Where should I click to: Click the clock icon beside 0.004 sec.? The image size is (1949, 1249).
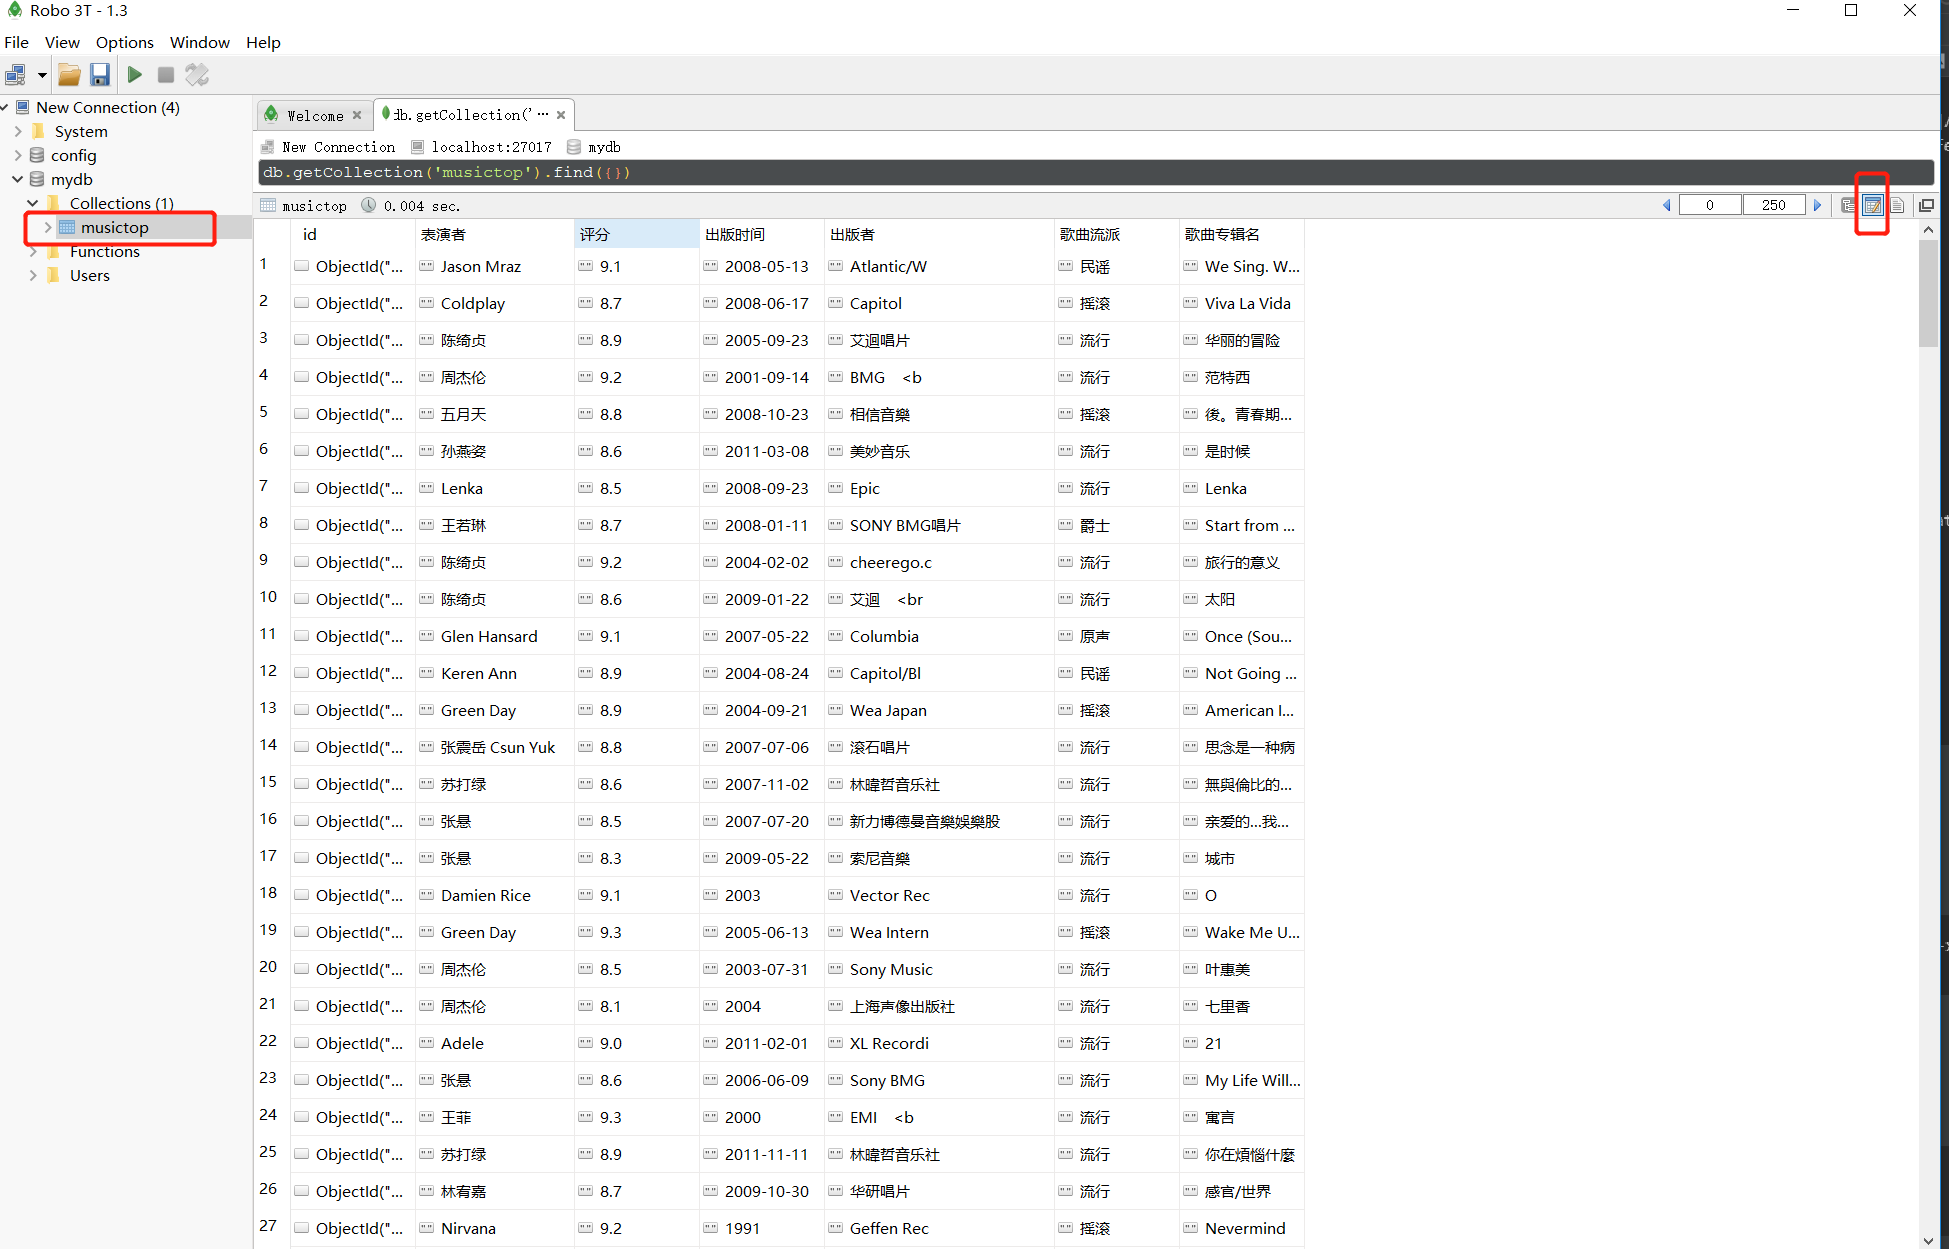369,205
